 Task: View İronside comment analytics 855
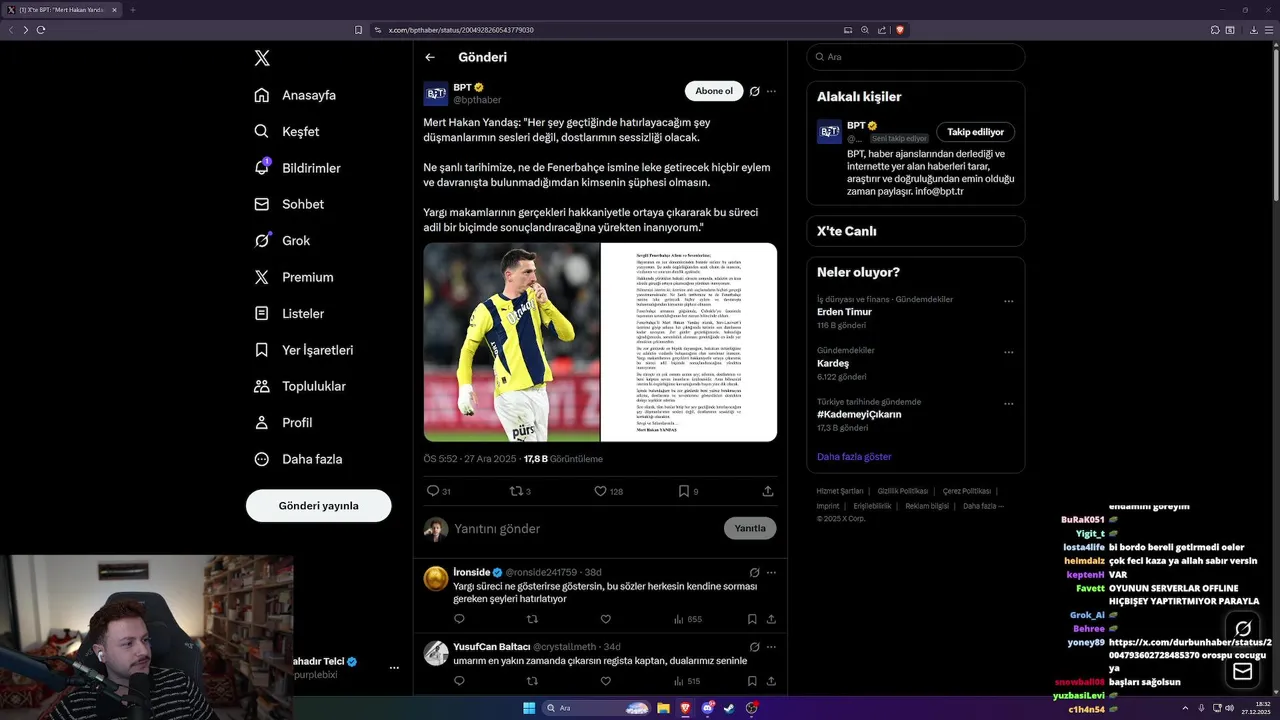click(688, 619)
